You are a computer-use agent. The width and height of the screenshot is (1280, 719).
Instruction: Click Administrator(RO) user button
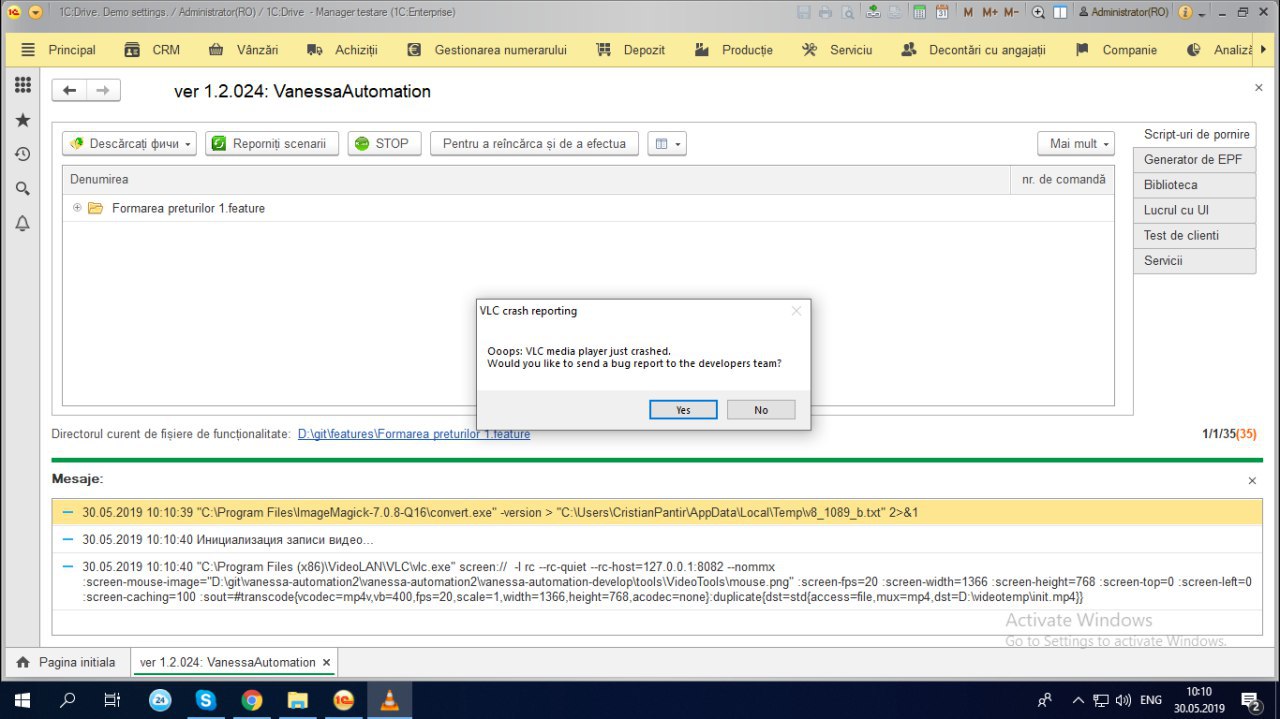(x=1122, y=12)
